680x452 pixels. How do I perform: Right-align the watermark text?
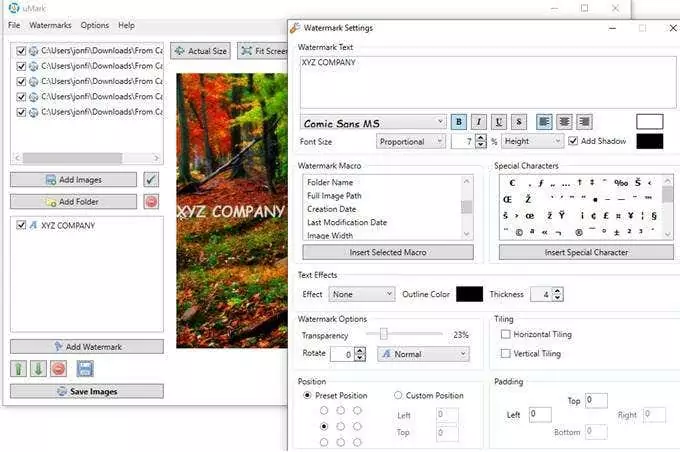click(584, 122)
